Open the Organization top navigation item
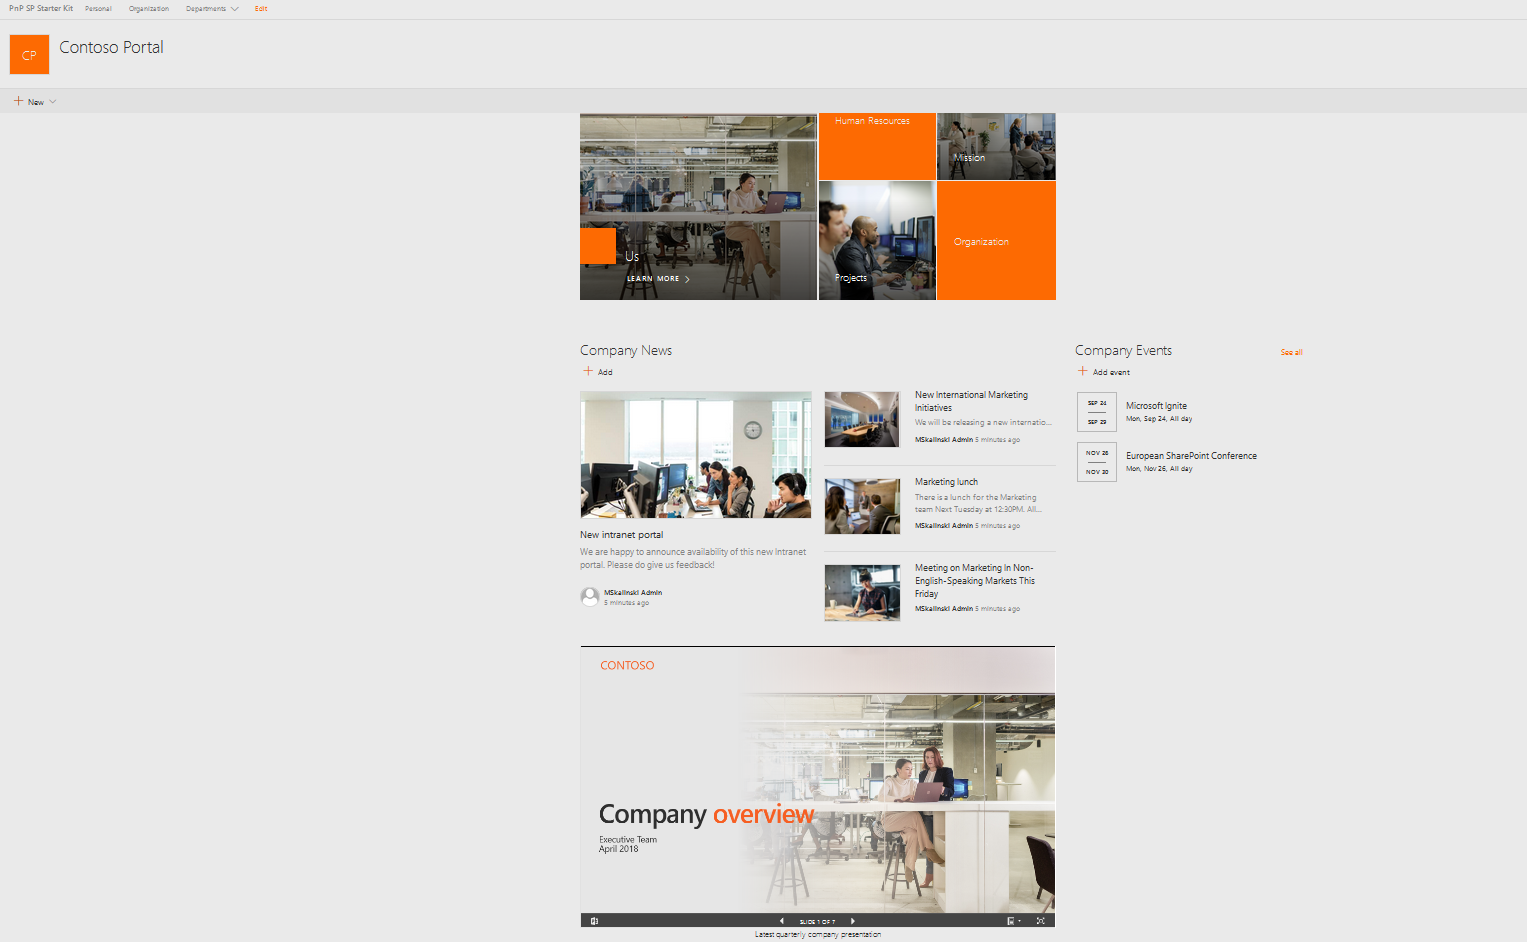 click(x=149, y=8)
